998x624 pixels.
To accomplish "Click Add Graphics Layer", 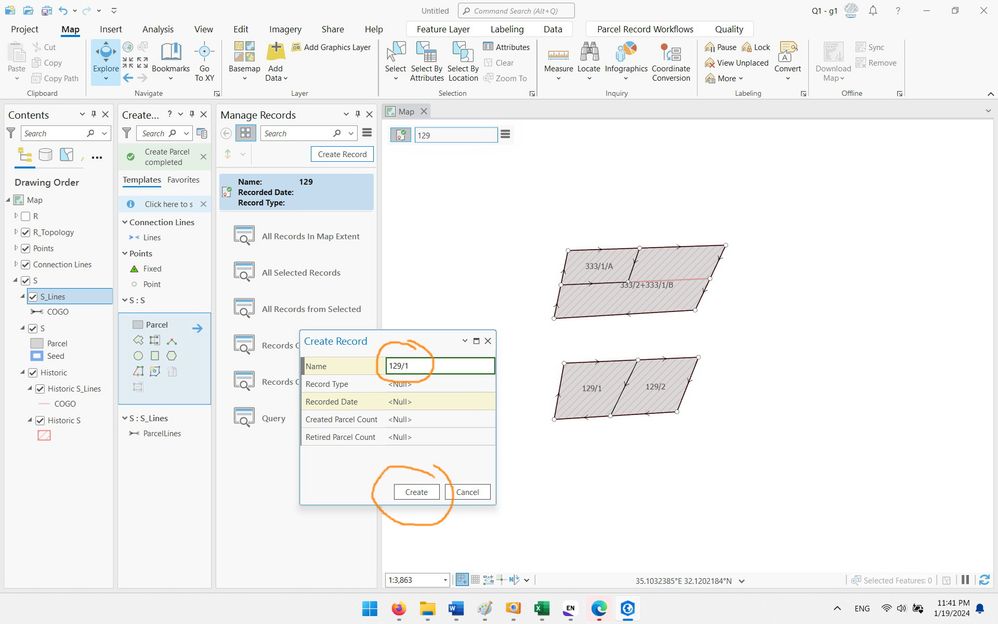I will [x=331, y=47].
